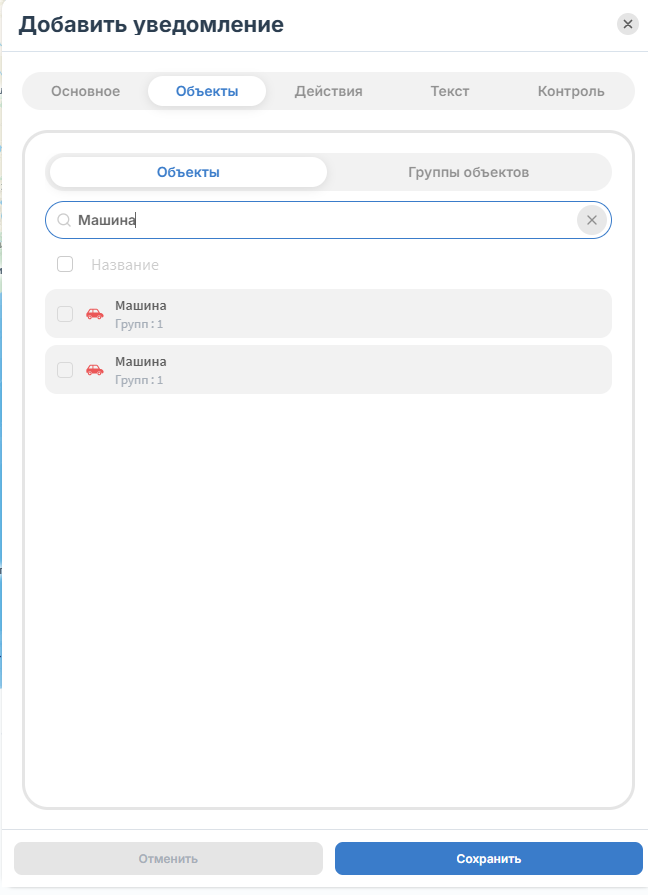Viewport: 648px width, 895px height.
Task: Tick the checkbox for the first Машина row
Action: coord(65,314)
